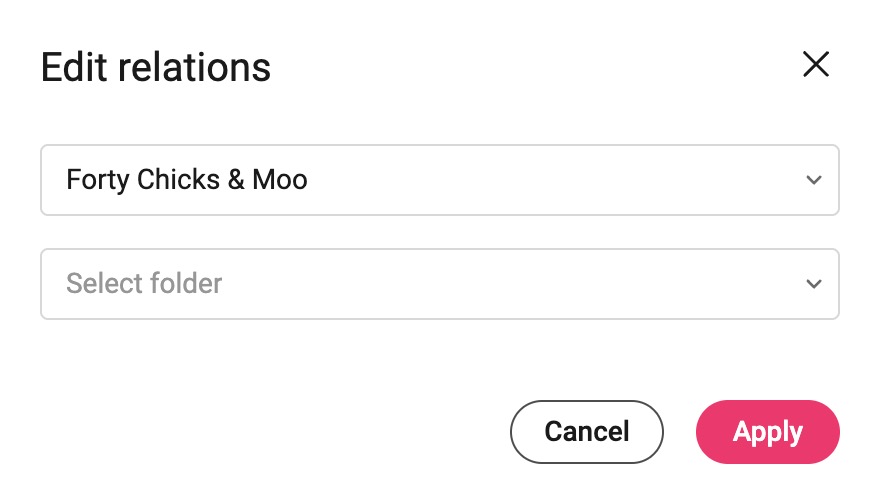Focus the empty folder selection field

(x=439, y=284)
